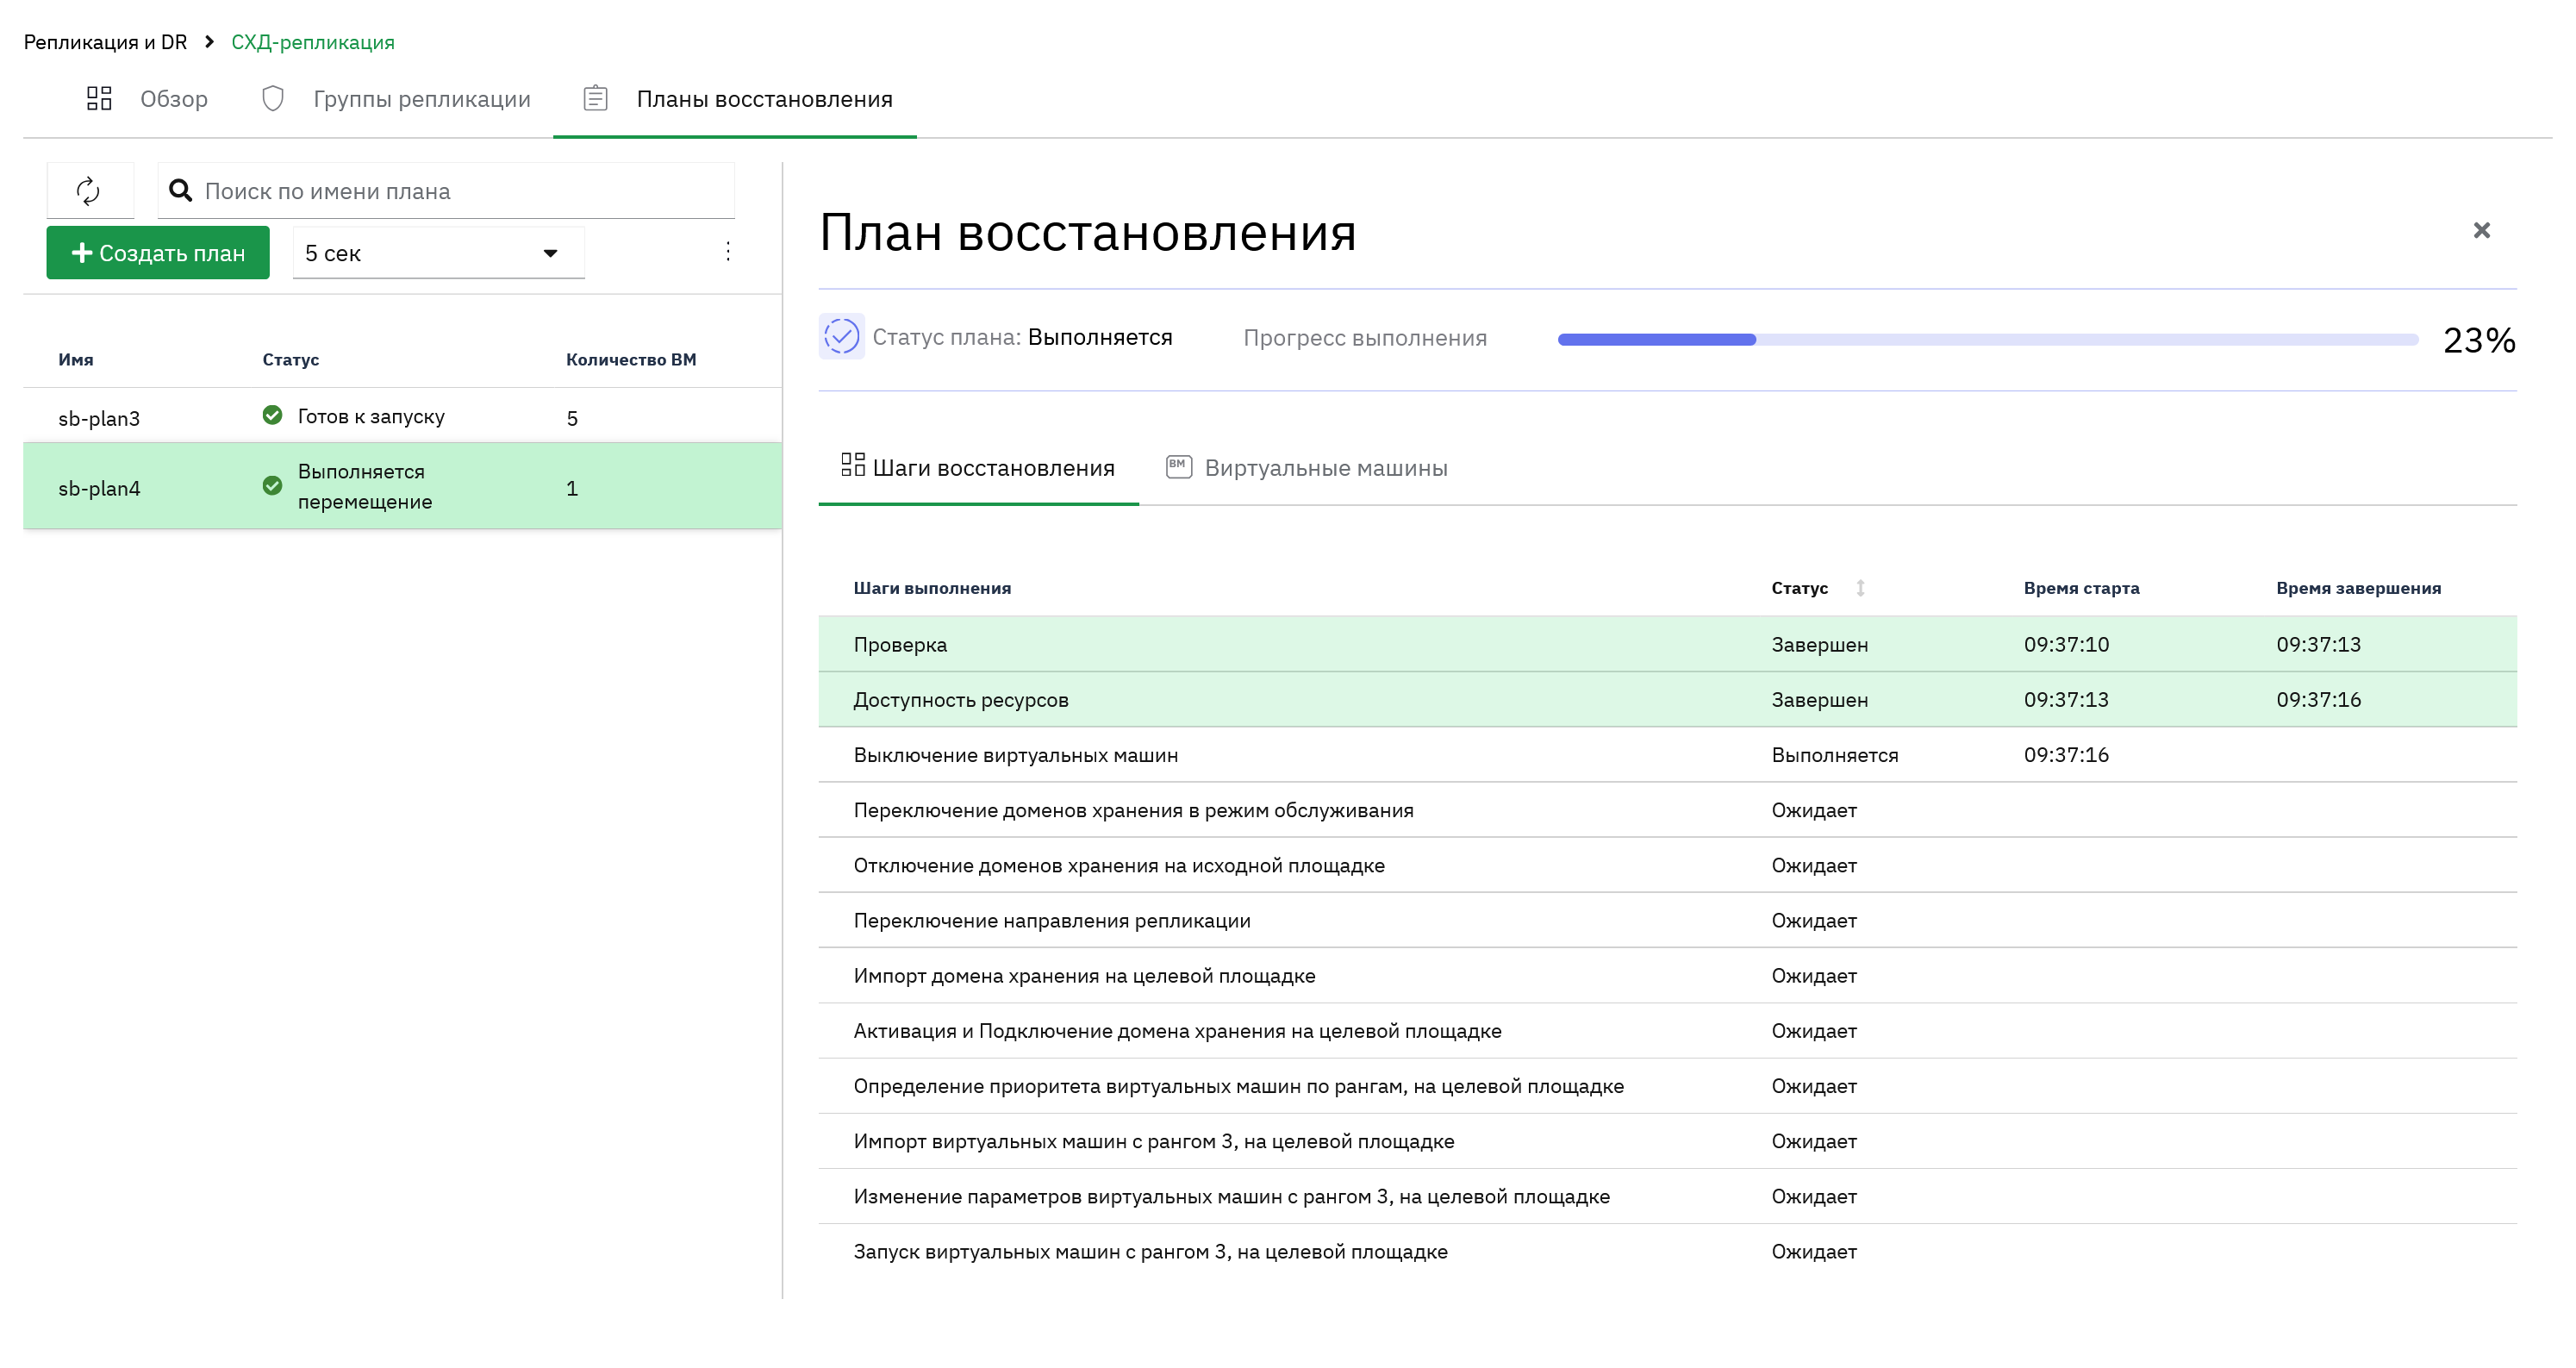Click Выполняется перемещение status text
The width and height of the screenshot is (2576, 1368).
(364, 487)
